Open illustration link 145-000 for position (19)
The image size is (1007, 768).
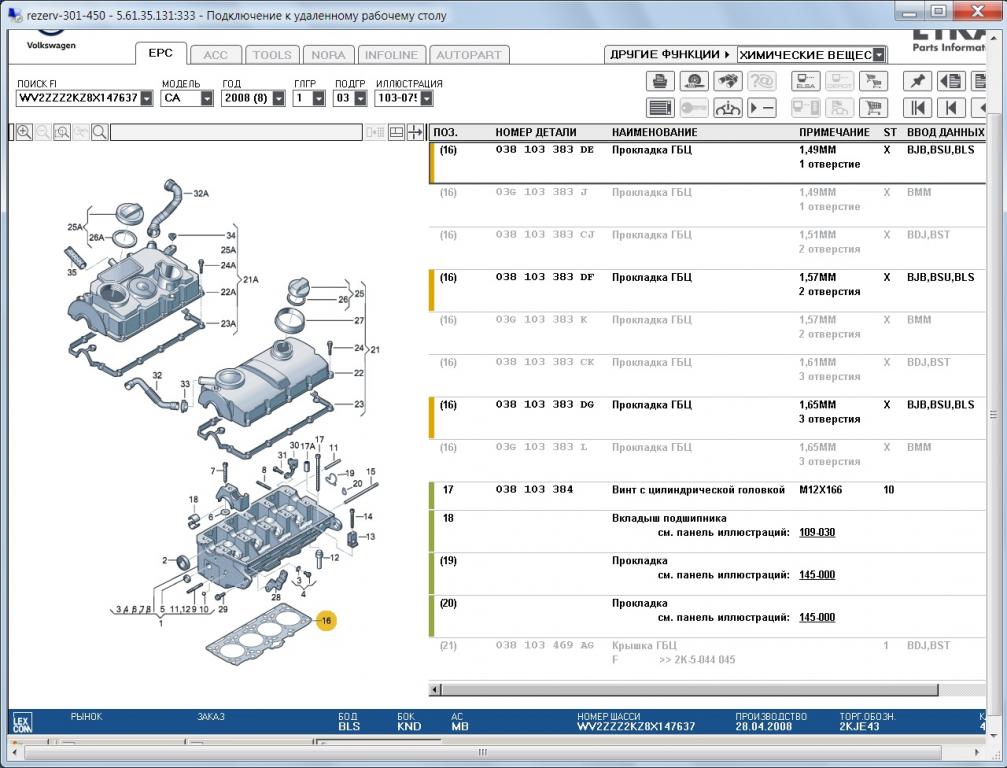[x=817, y=575]
